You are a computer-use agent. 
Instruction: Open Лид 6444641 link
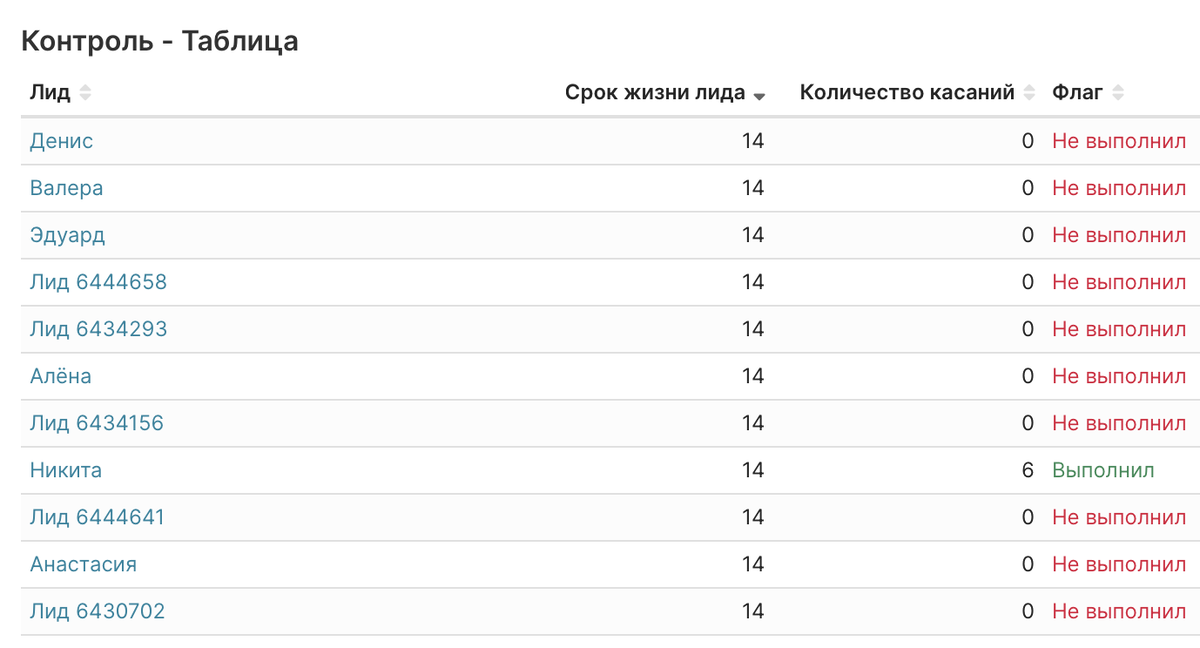click(x=97, y=517)
